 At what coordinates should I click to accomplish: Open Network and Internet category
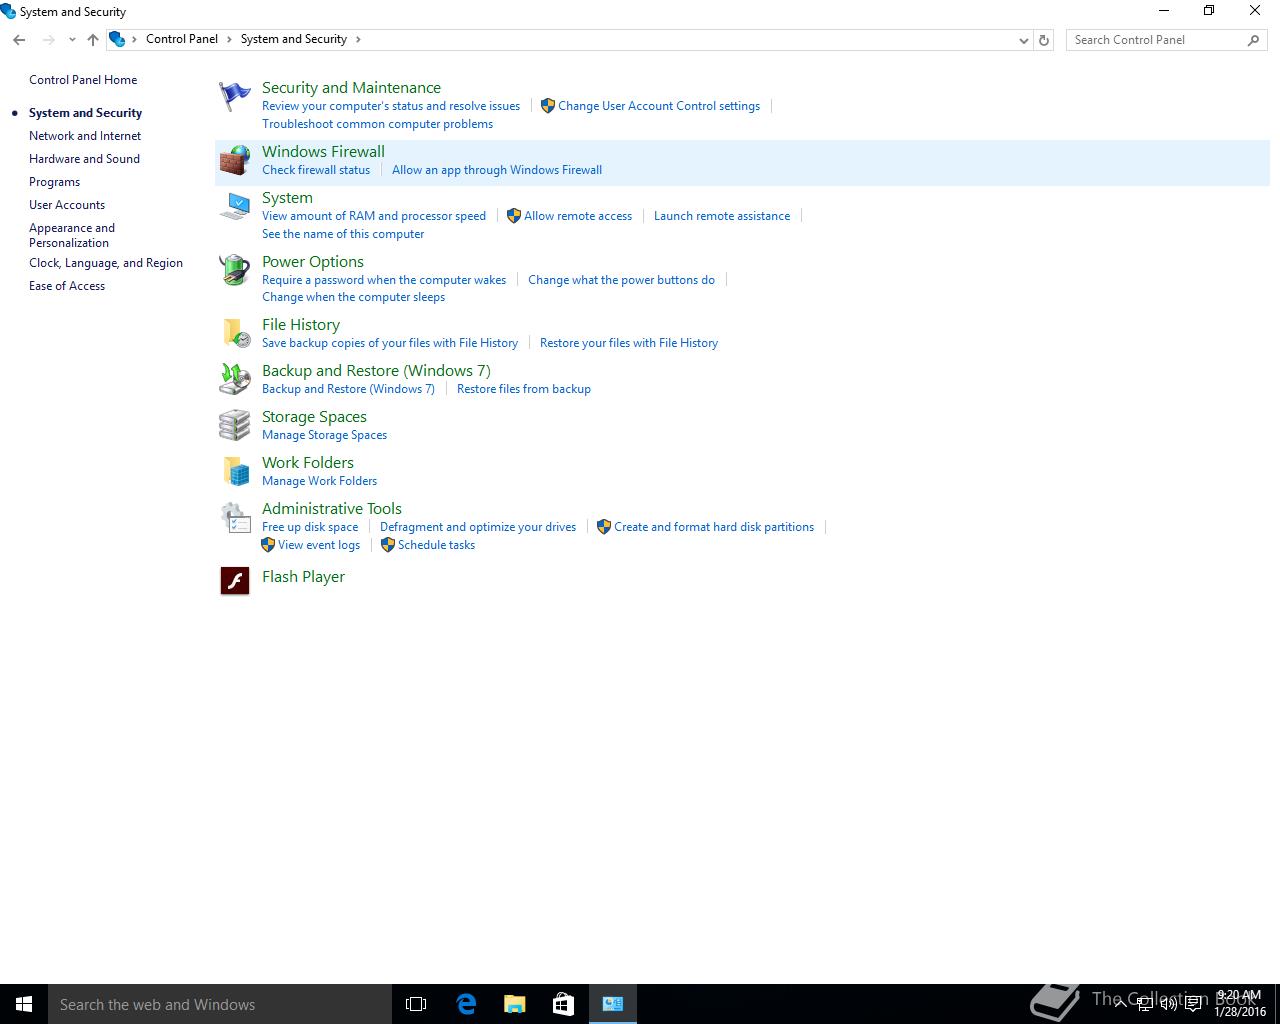tap(85, 136)
